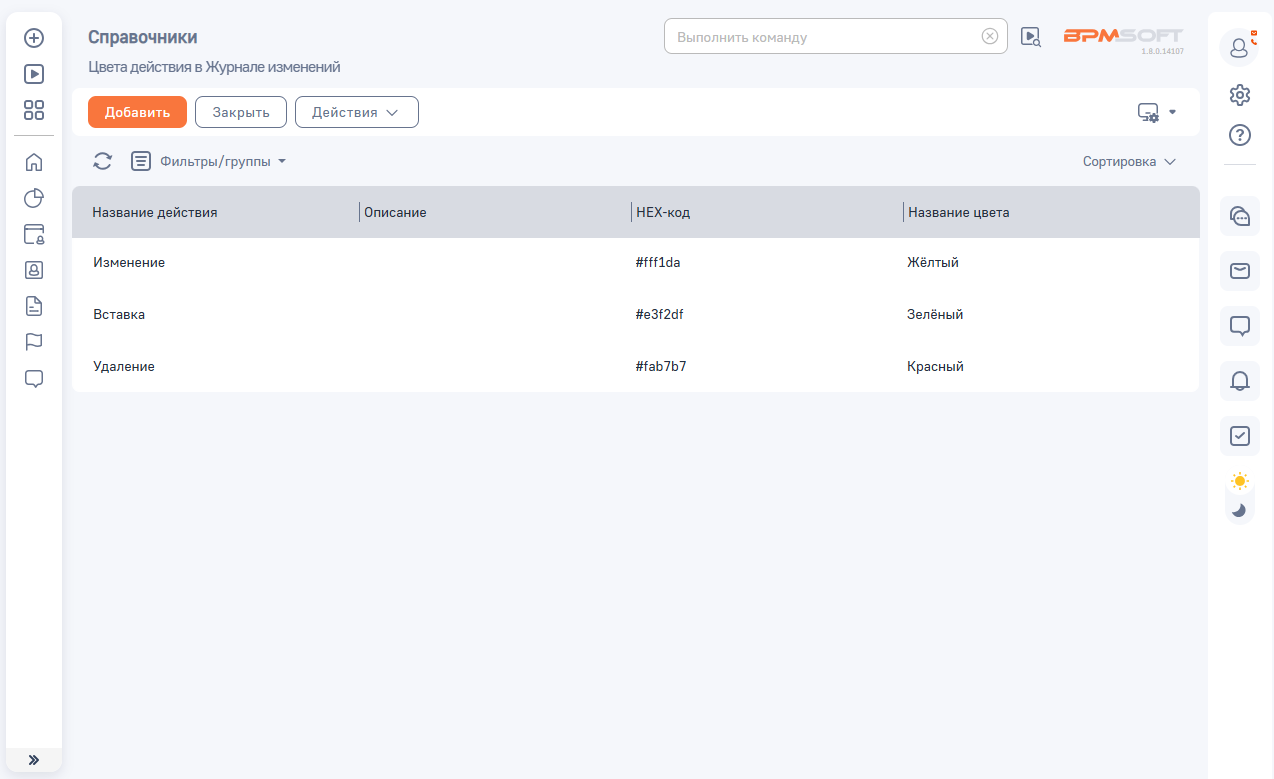Go to the home icon in the sidebar
The width and height of the screenshot is (1274, 779).
coord(34,162)
